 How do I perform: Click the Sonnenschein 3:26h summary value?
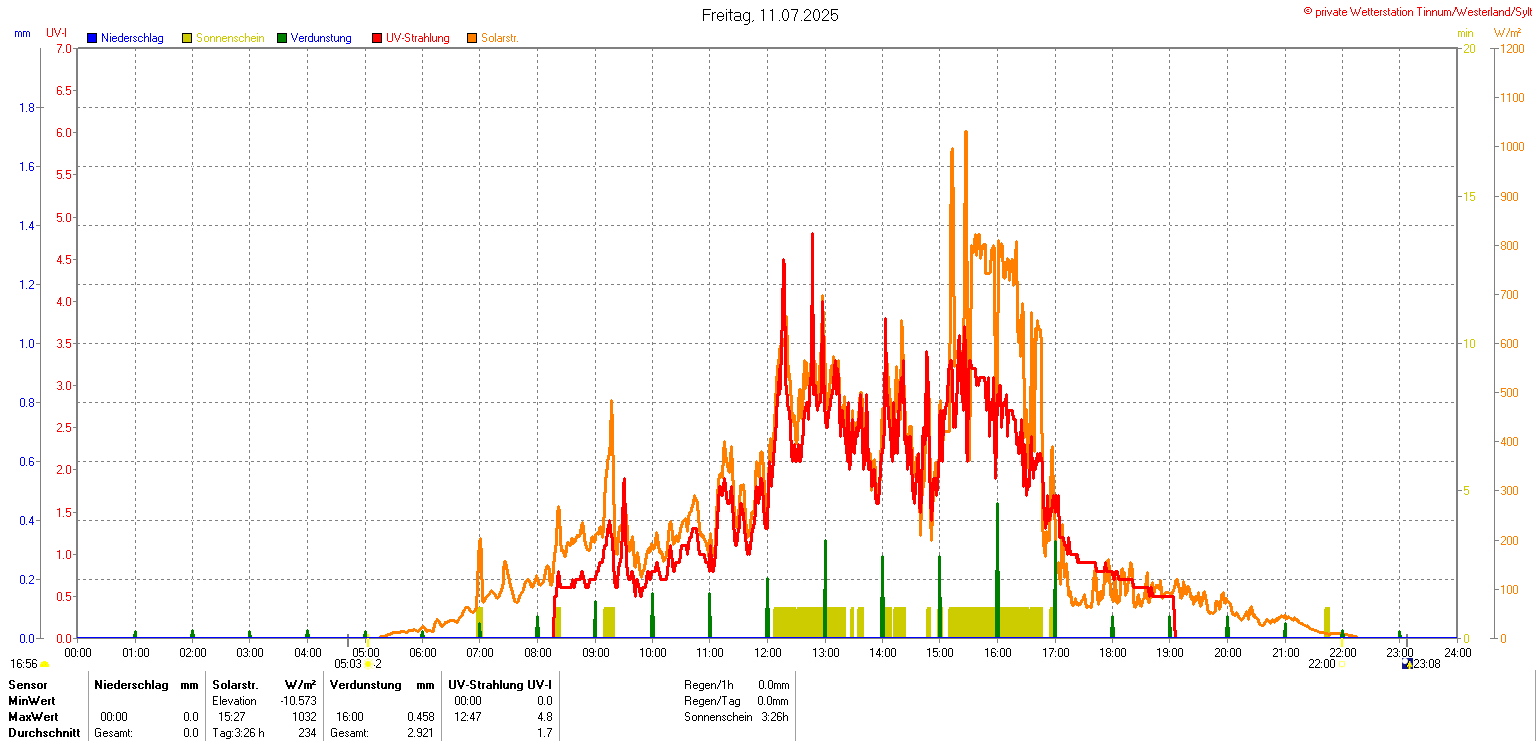click(772, 717)
